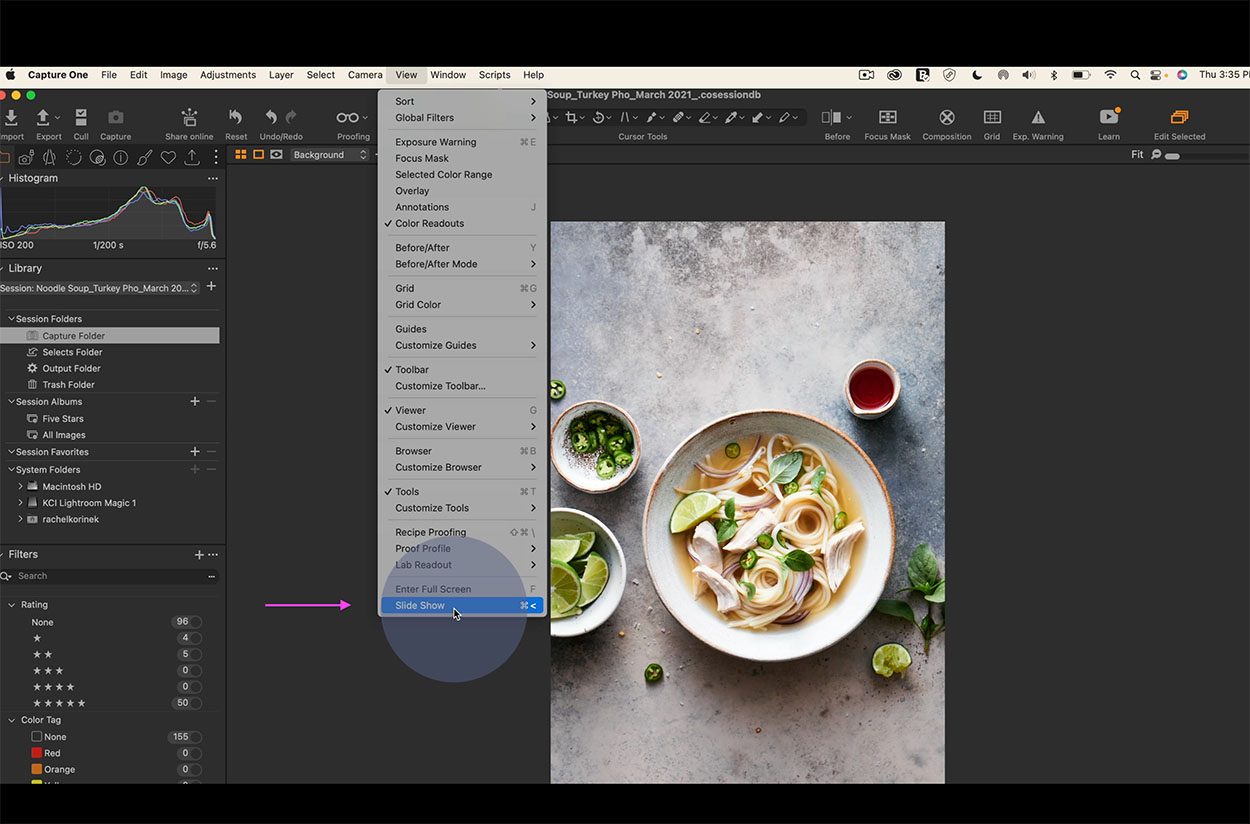Open the Window menu
The width and height of the screenshot is (1250, 824).
[447, 74]
